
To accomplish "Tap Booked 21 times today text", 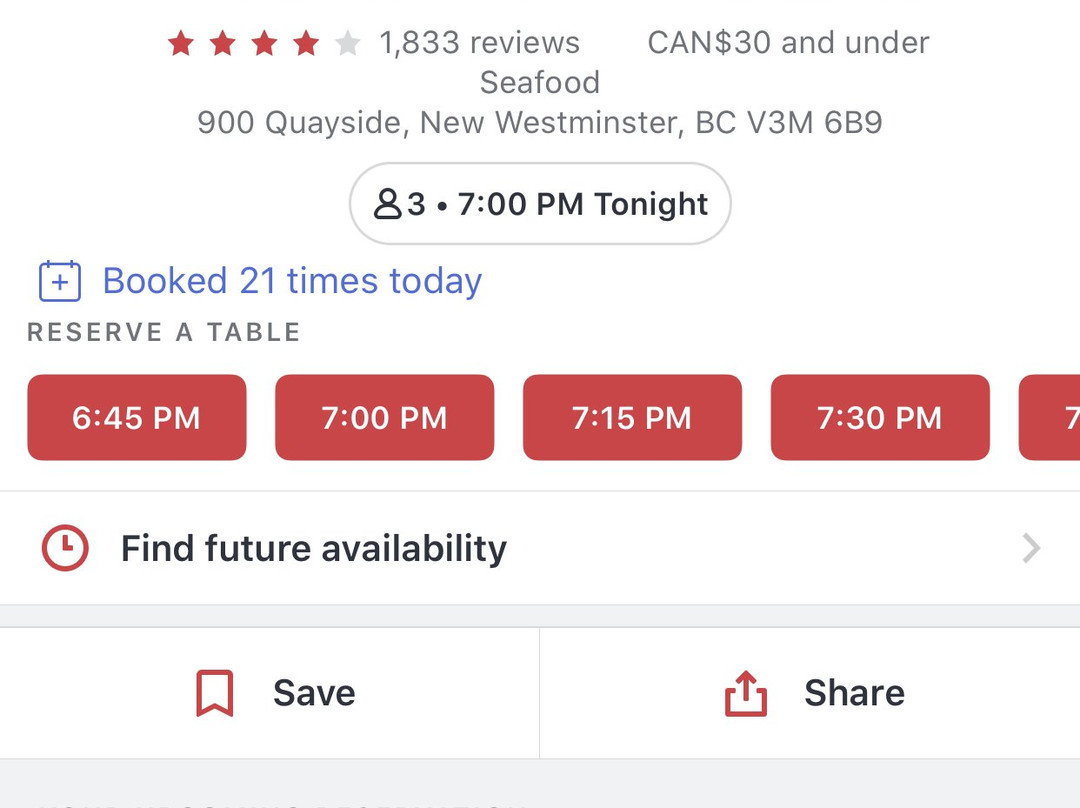I will (x=292, y=281).
